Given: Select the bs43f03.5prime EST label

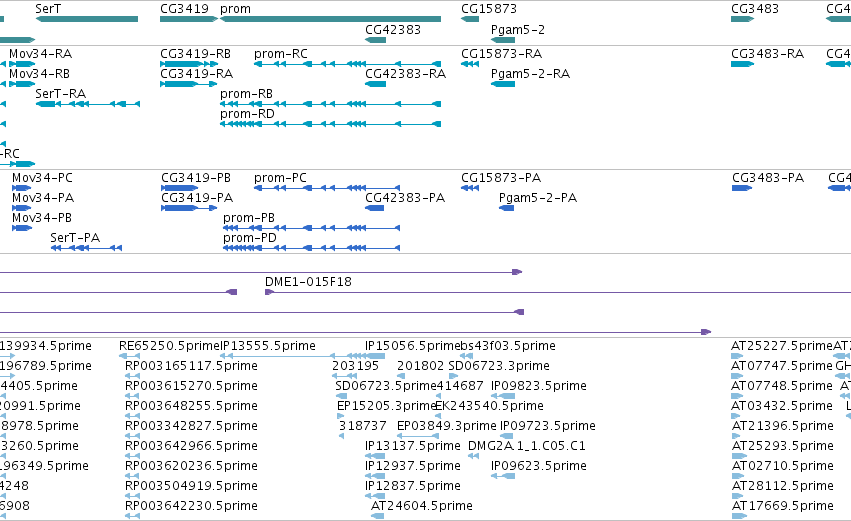Looking at the screenshot, I should pos(508,346).
